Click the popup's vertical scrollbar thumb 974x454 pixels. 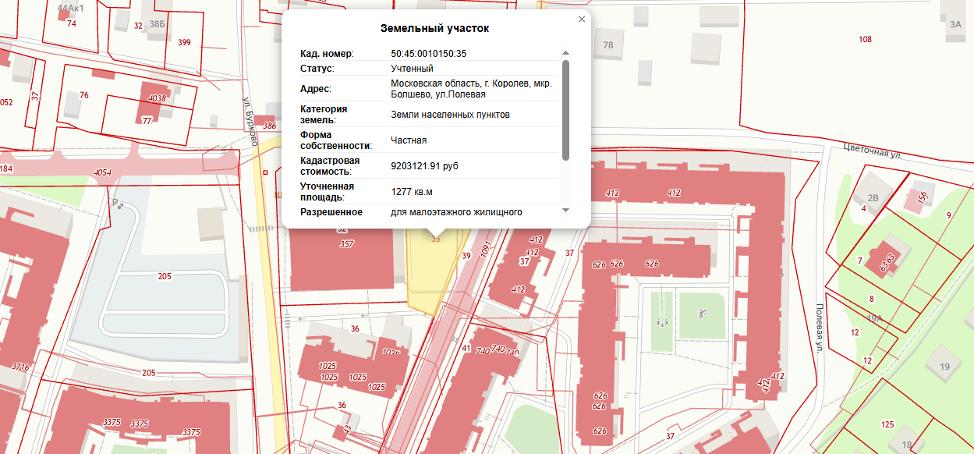tap(566, 110)
